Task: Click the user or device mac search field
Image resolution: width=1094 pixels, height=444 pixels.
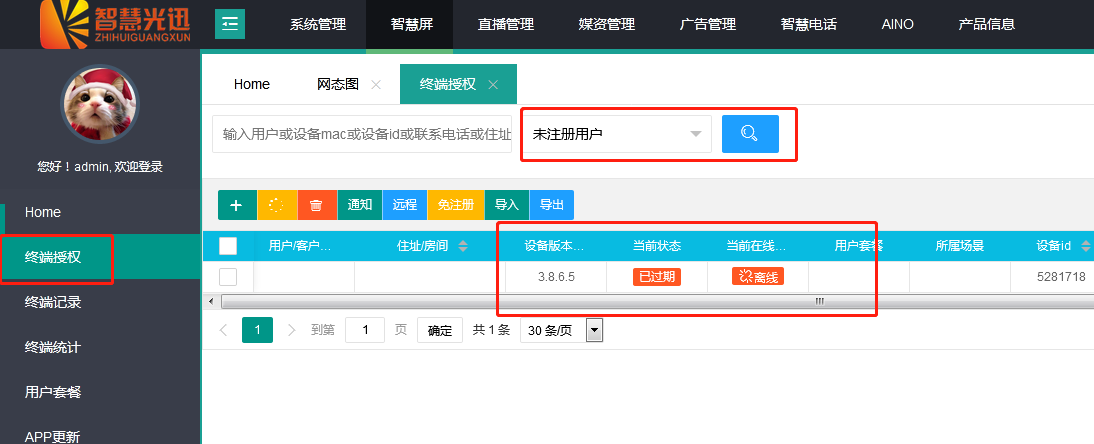Action: [x=365, y=134]
